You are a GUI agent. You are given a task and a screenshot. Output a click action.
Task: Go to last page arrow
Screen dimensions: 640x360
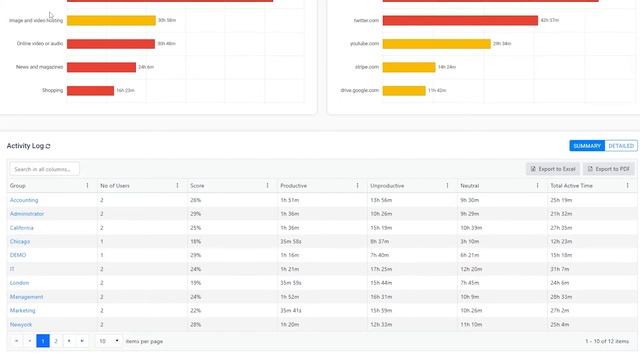coord(82,341)
